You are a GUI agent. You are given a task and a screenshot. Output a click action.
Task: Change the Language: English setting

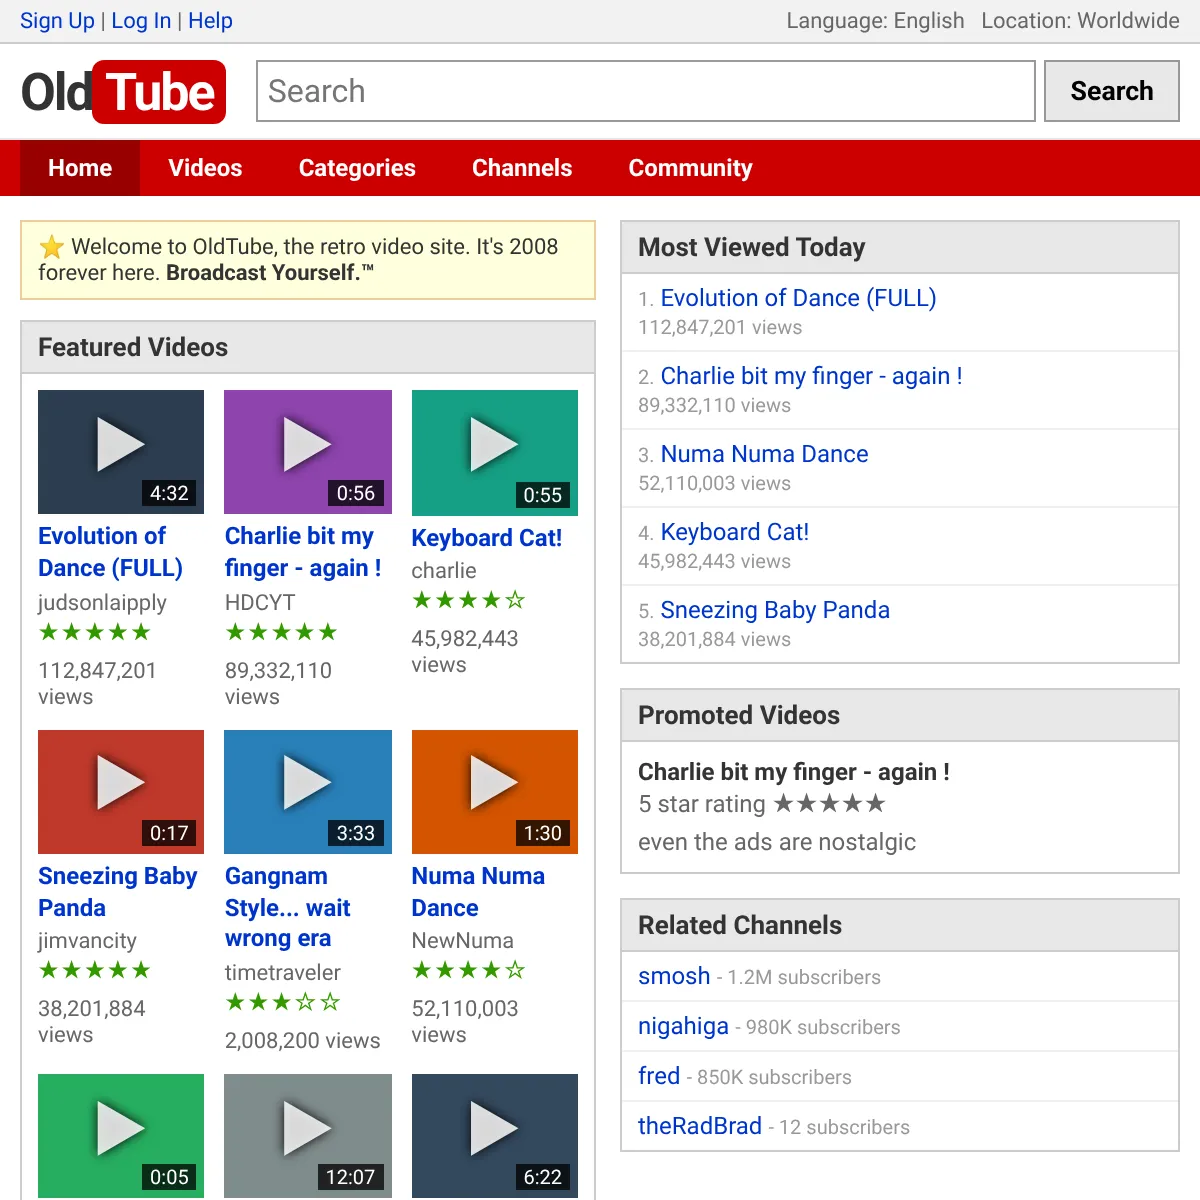pos(875,21)
